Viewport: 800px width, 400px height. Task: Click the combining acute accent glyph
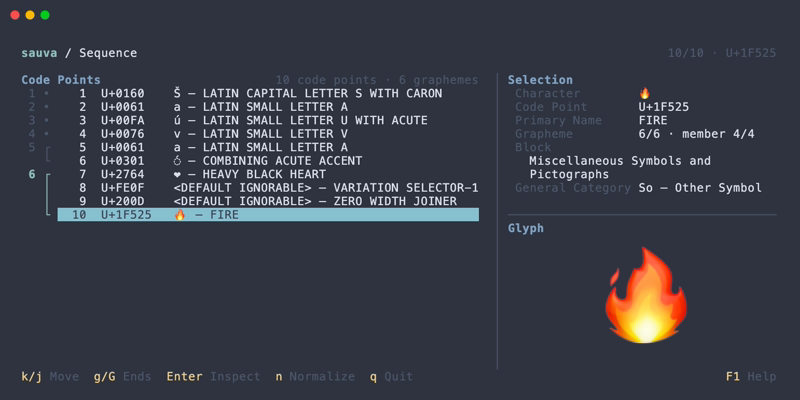click(177, 161)
